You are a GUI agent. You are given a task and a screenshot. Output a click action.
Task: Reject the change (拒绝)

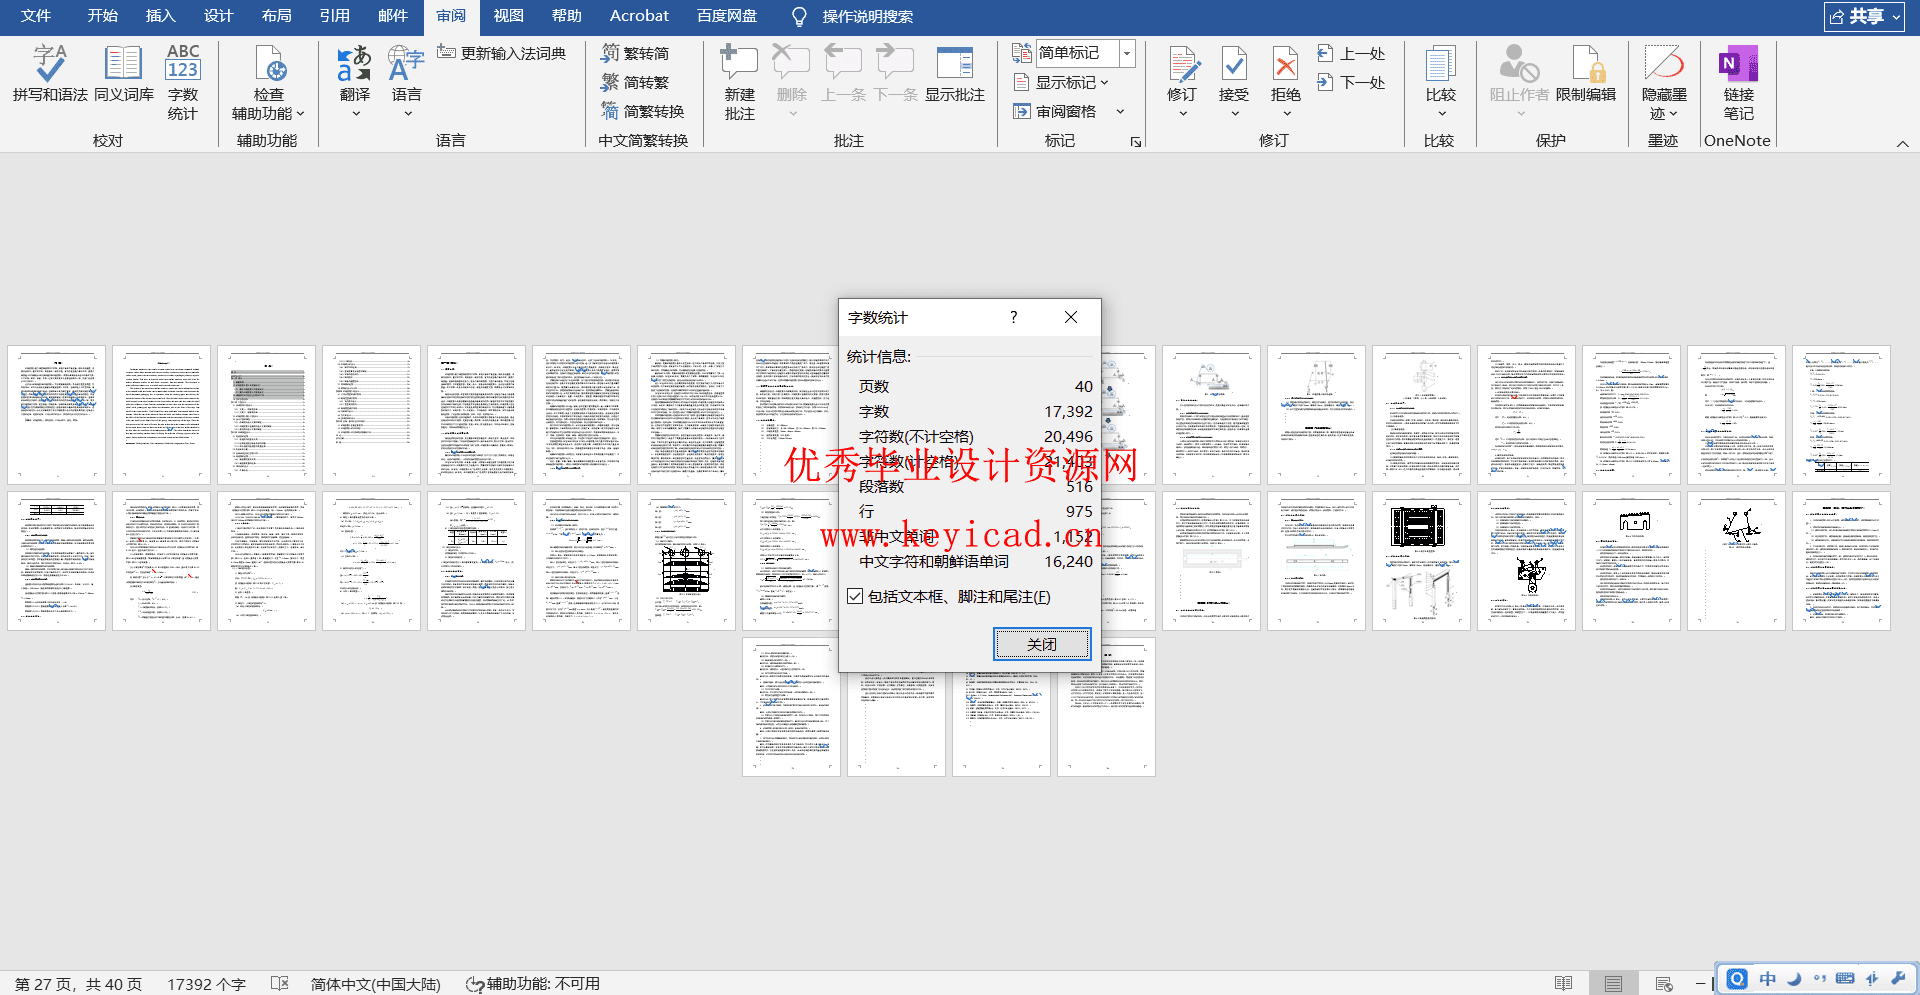pos(1286,72)
